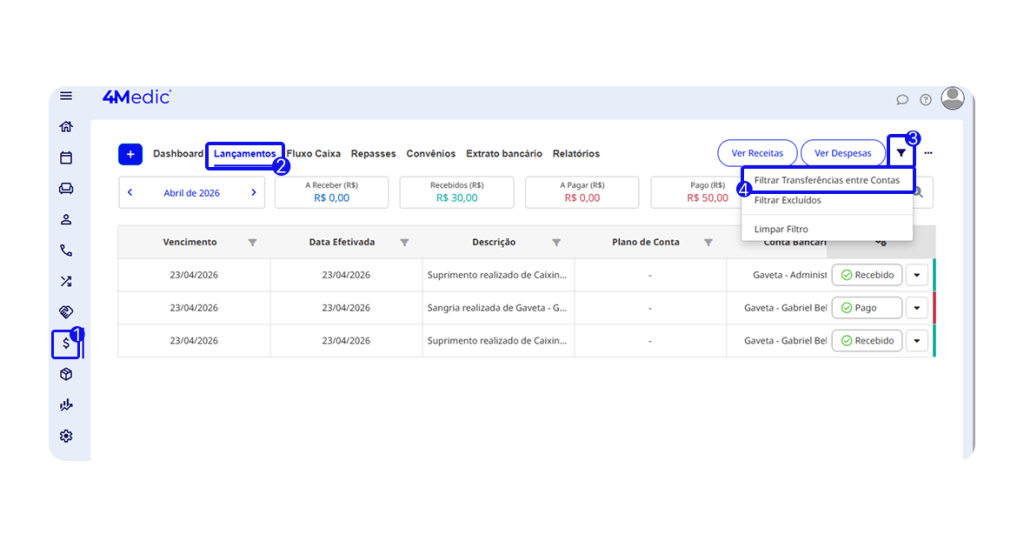
Task: Filter the Descrição column
Action: coord(556,242)
